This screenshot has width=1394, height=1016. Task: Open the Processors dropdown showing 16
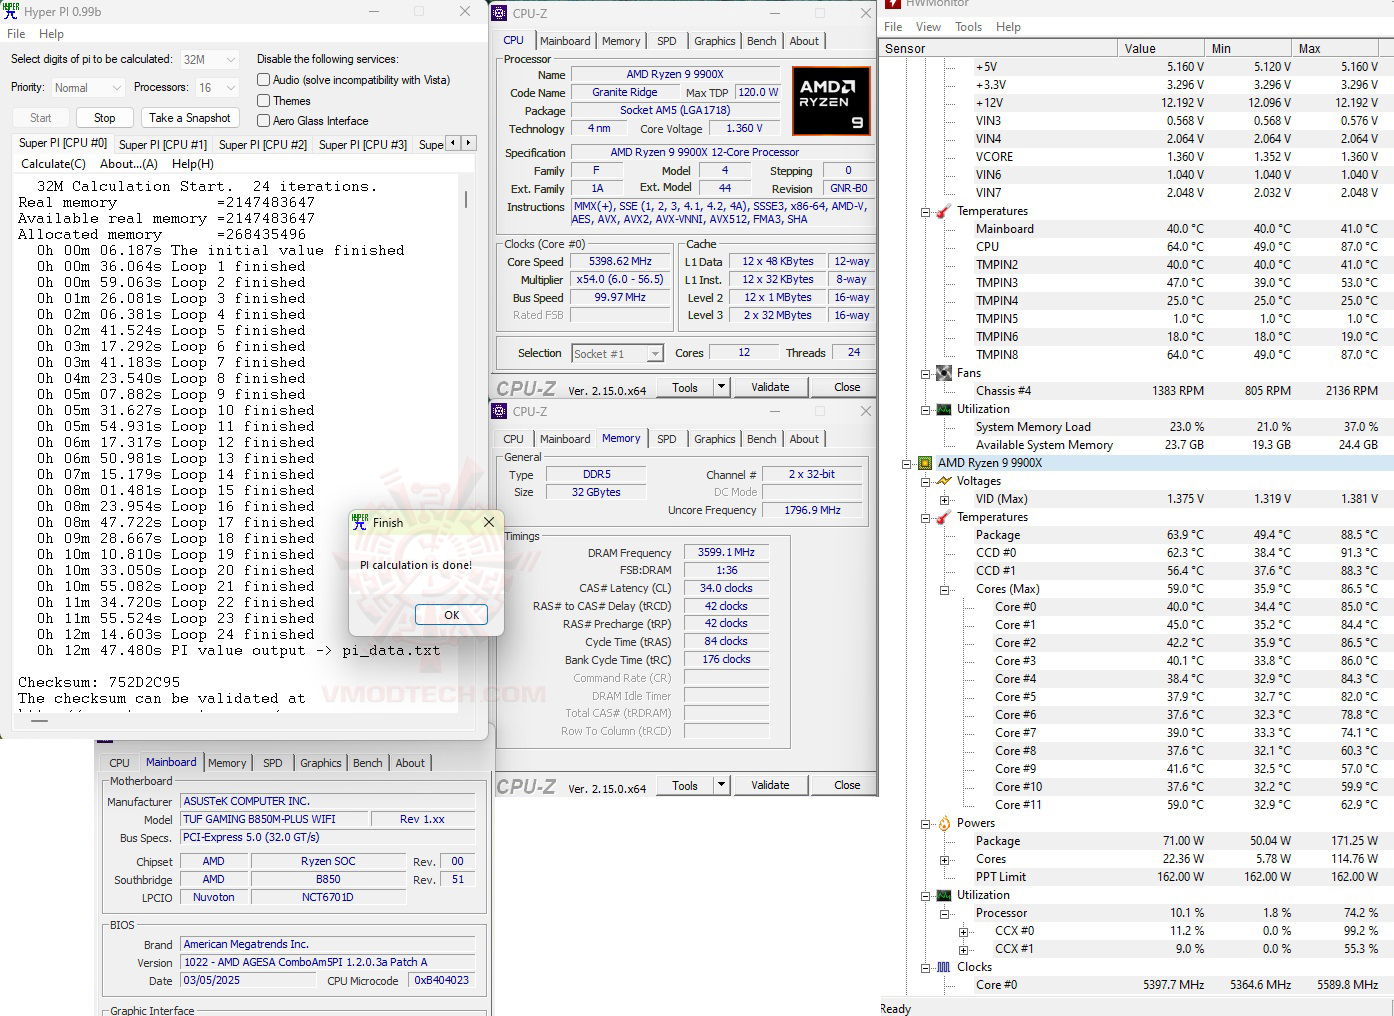217,88
